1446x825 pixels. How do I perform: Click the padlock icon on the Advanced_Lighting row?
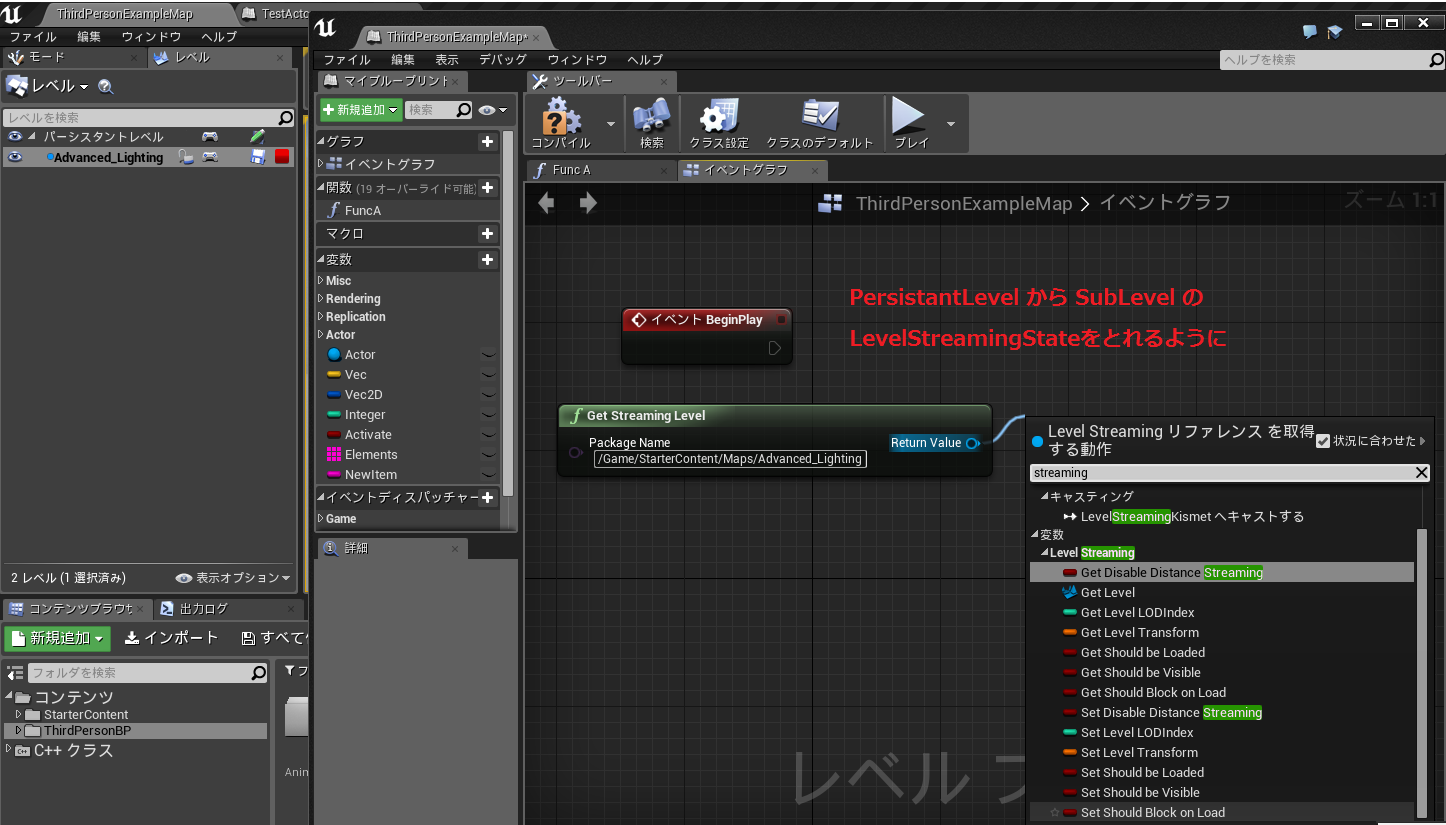point(185,157)
